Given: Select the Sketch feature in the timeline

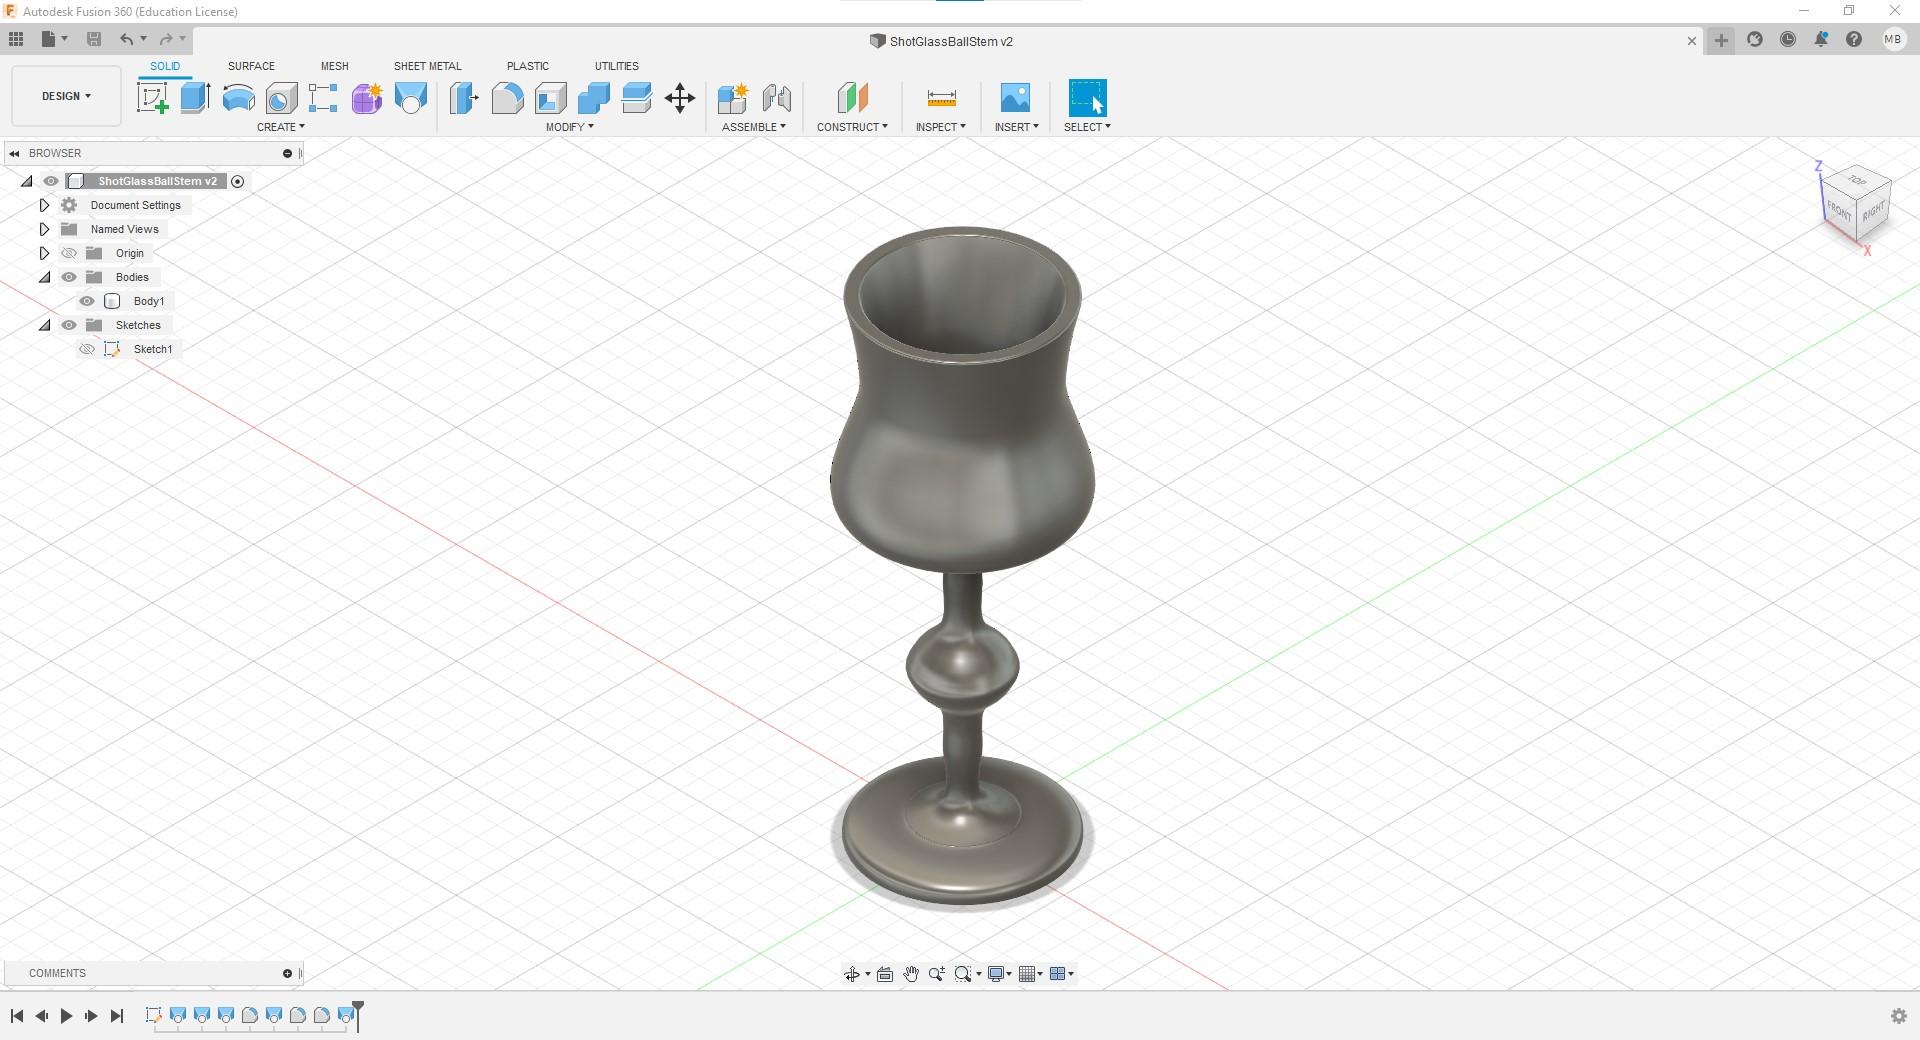Looking at the screenshot, I should pos(153,1016).
